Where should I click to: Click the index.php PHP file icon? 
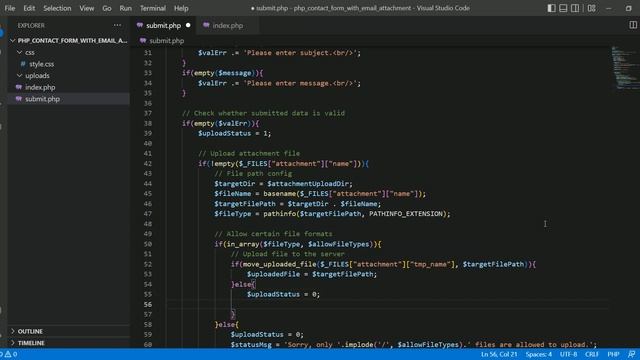click(19, 87)
